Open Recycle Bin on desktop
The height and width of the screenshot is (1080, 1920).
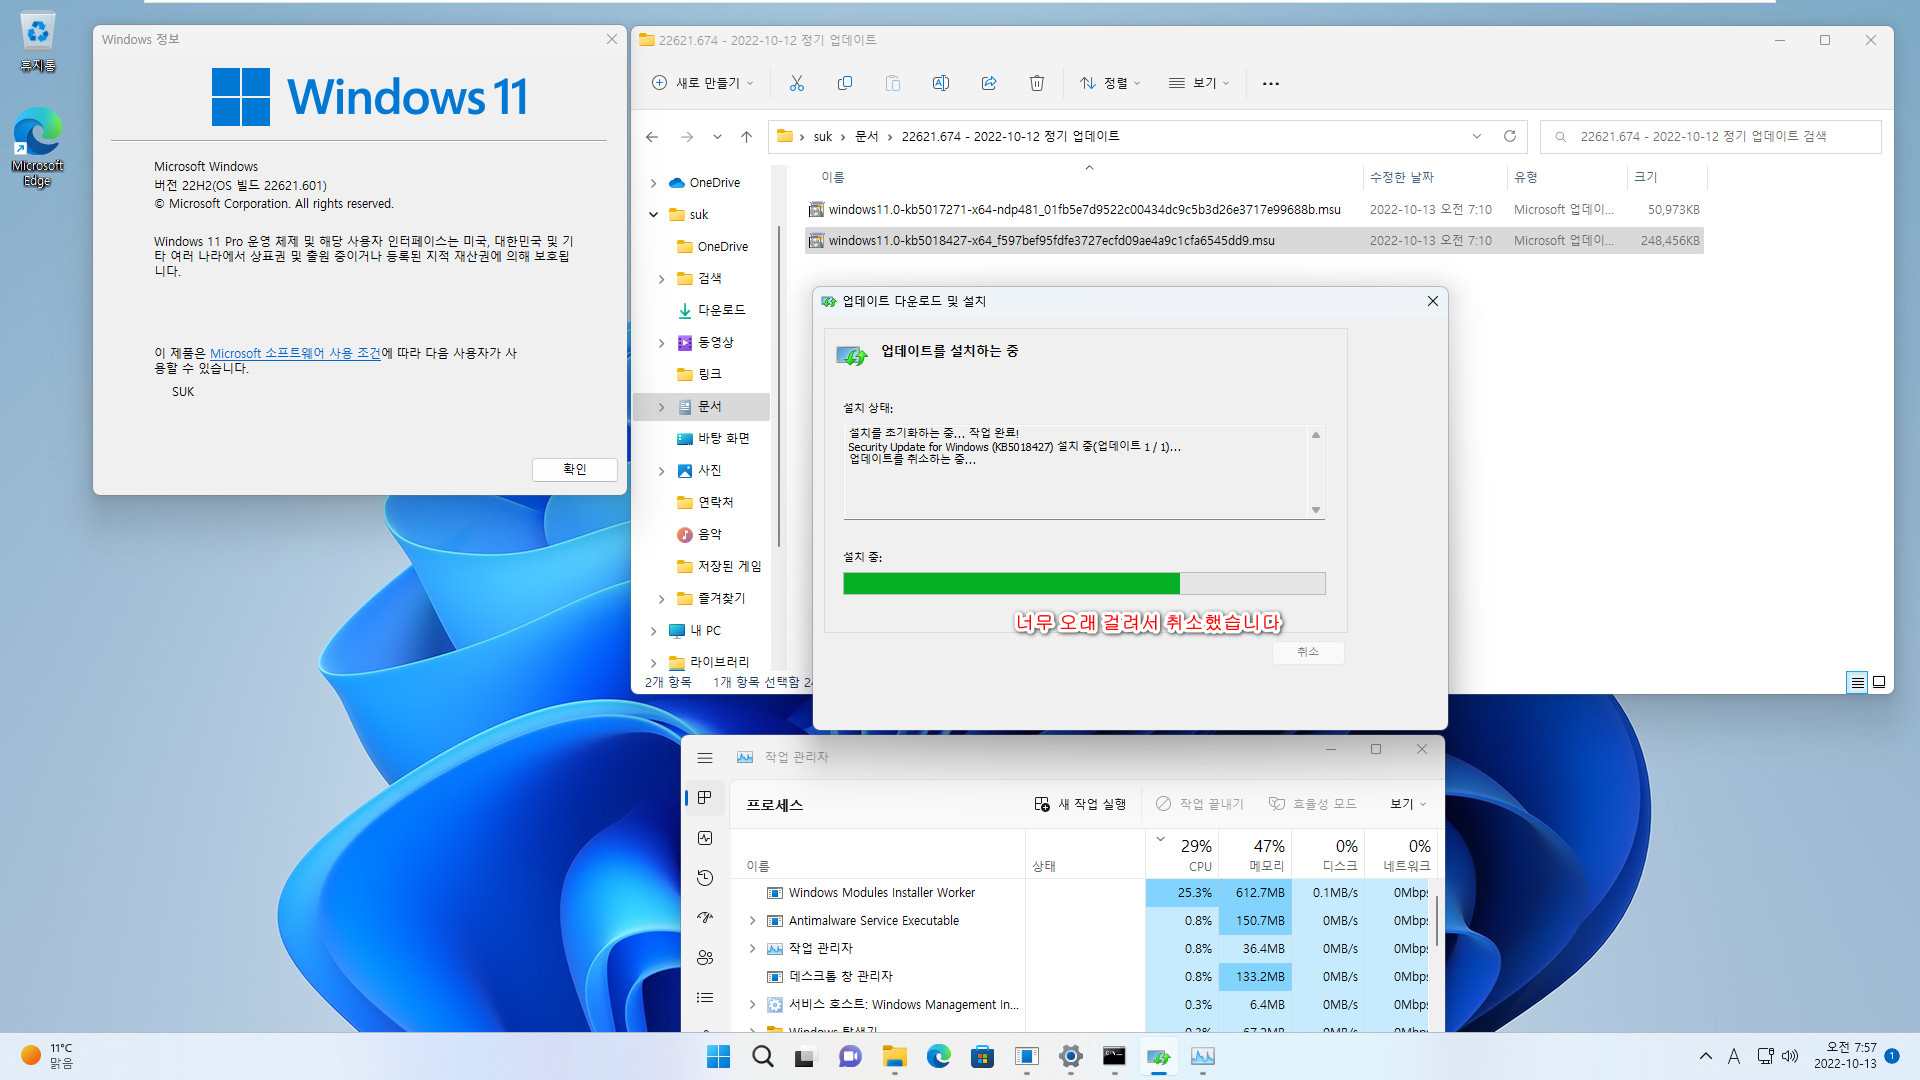tap(37, 42)
